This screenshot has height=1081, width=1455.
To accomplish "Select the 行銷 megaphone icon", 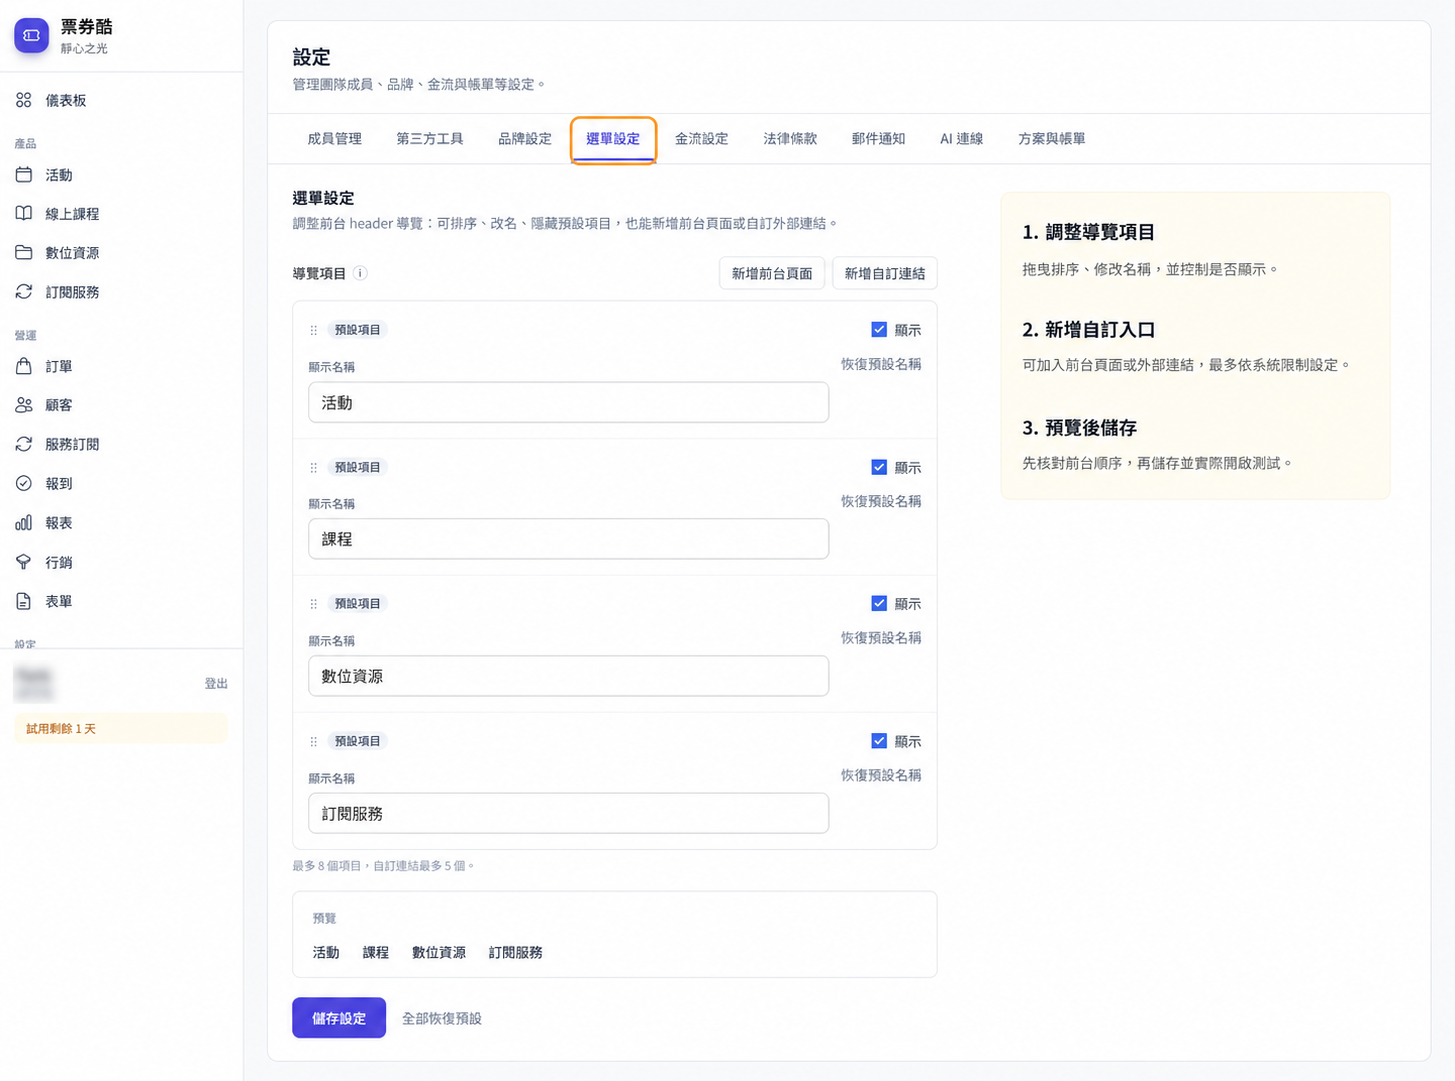I will [24, 562].
